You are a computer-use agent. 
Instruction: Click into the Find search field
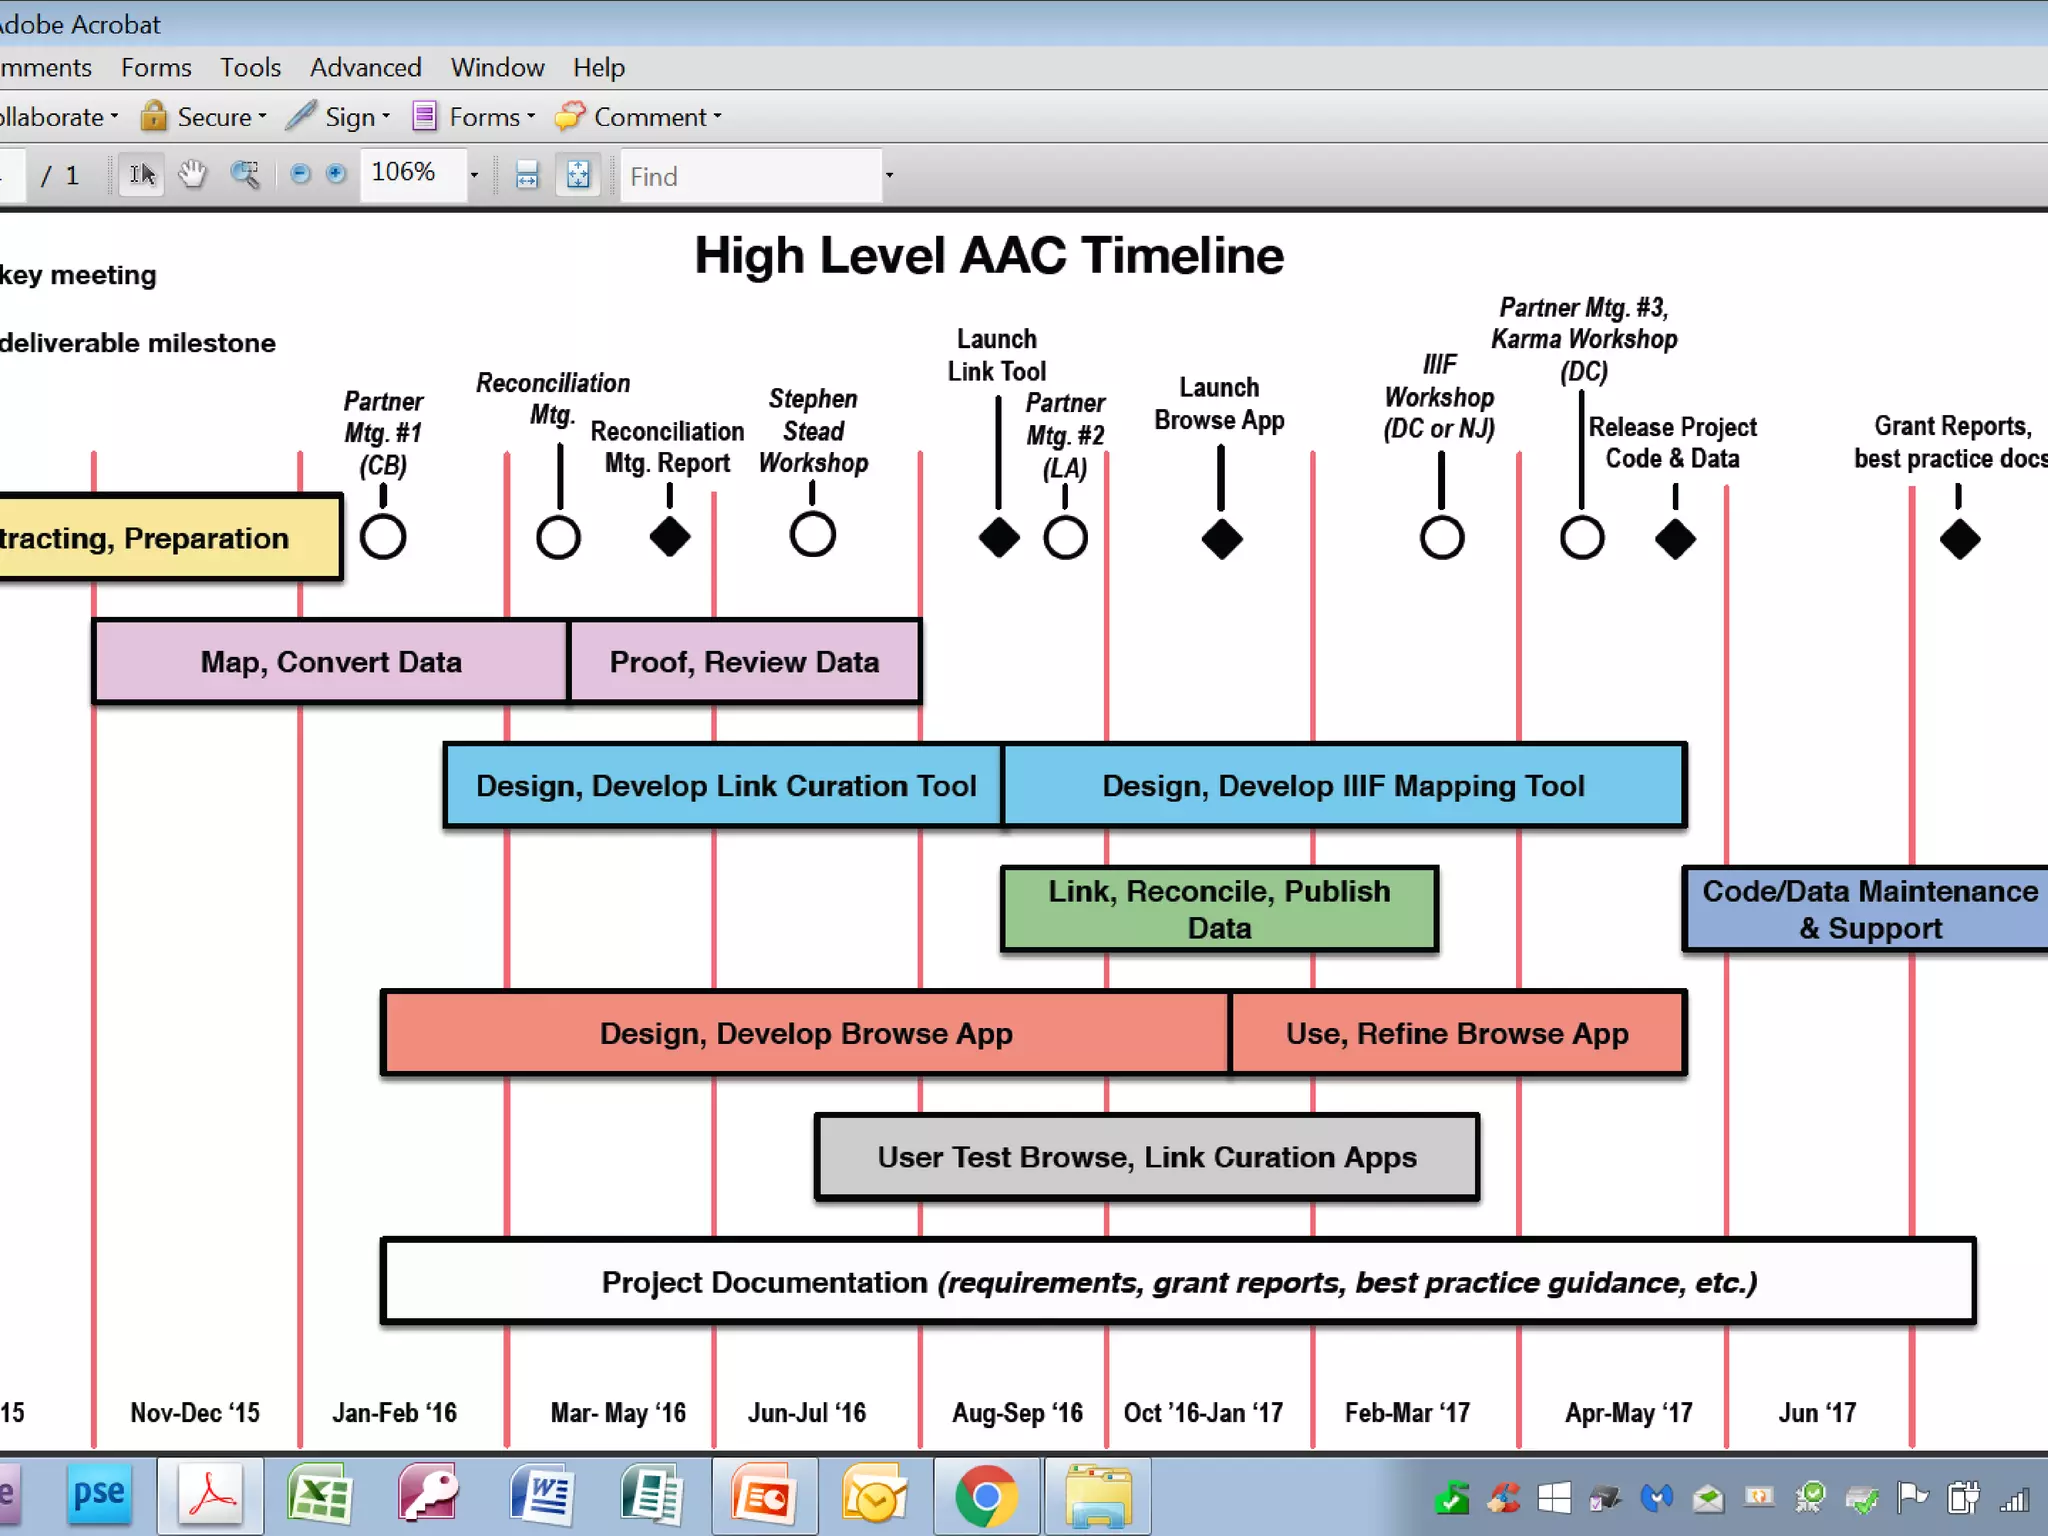click(x=750, y=176)
